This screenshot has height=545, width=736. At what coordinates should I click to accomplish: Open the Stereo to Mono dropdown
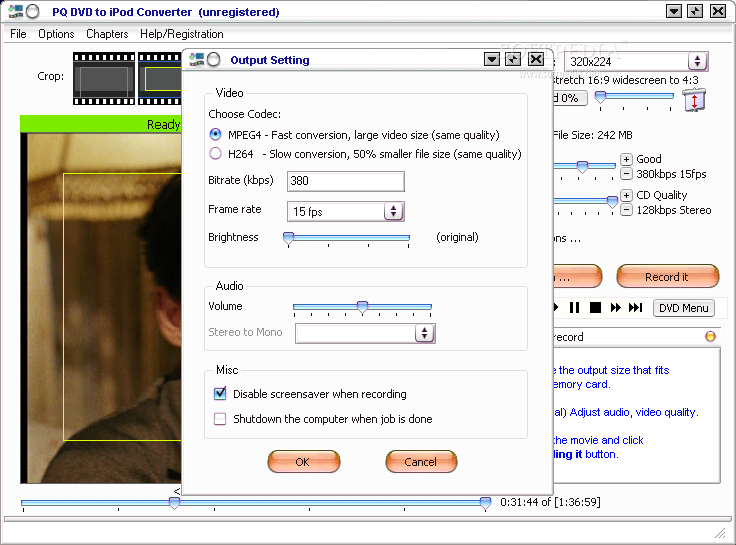(424, 333)
